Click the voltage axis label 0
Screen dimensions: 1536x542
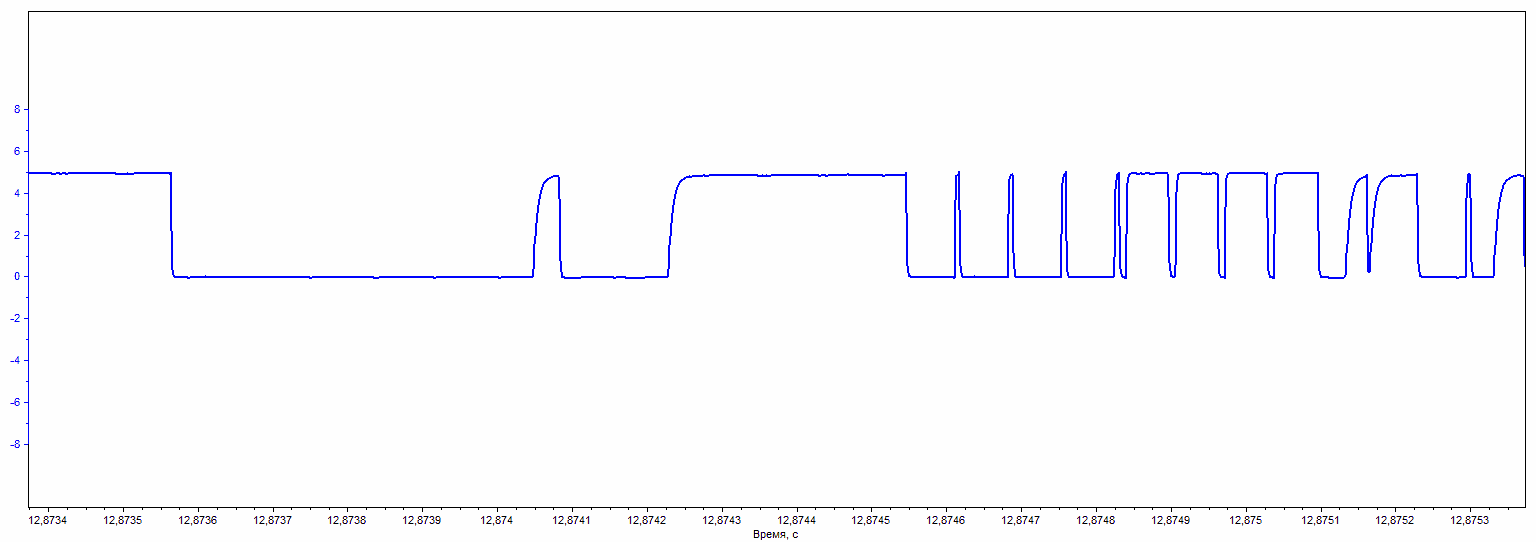[17, 277]
